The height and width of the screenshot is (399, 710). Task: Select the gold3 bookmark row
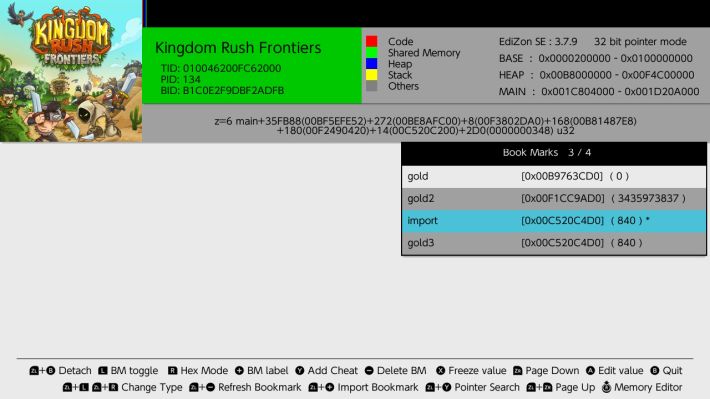tap(554, 243)
